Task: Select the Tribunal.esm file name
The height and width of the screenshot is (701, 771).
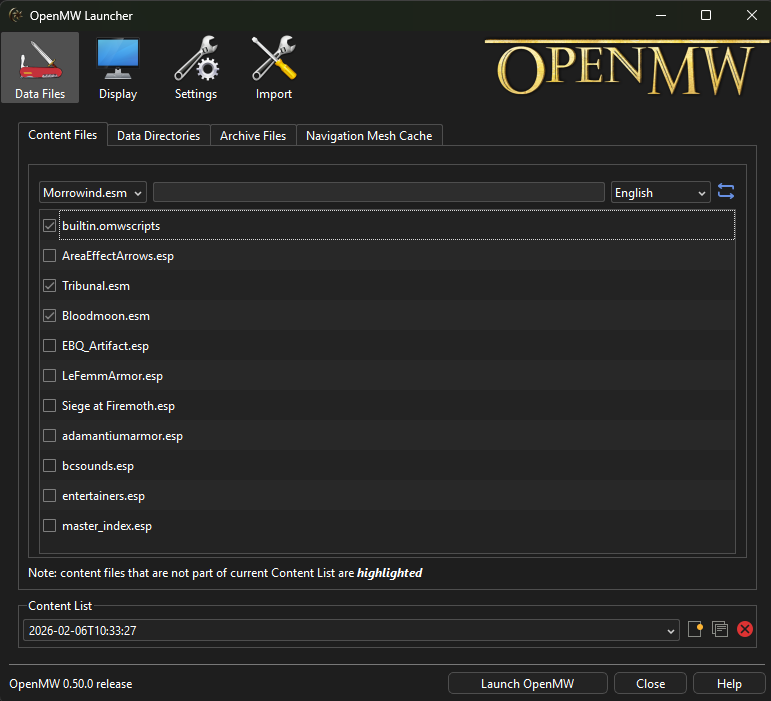Action: click(96, 286)
